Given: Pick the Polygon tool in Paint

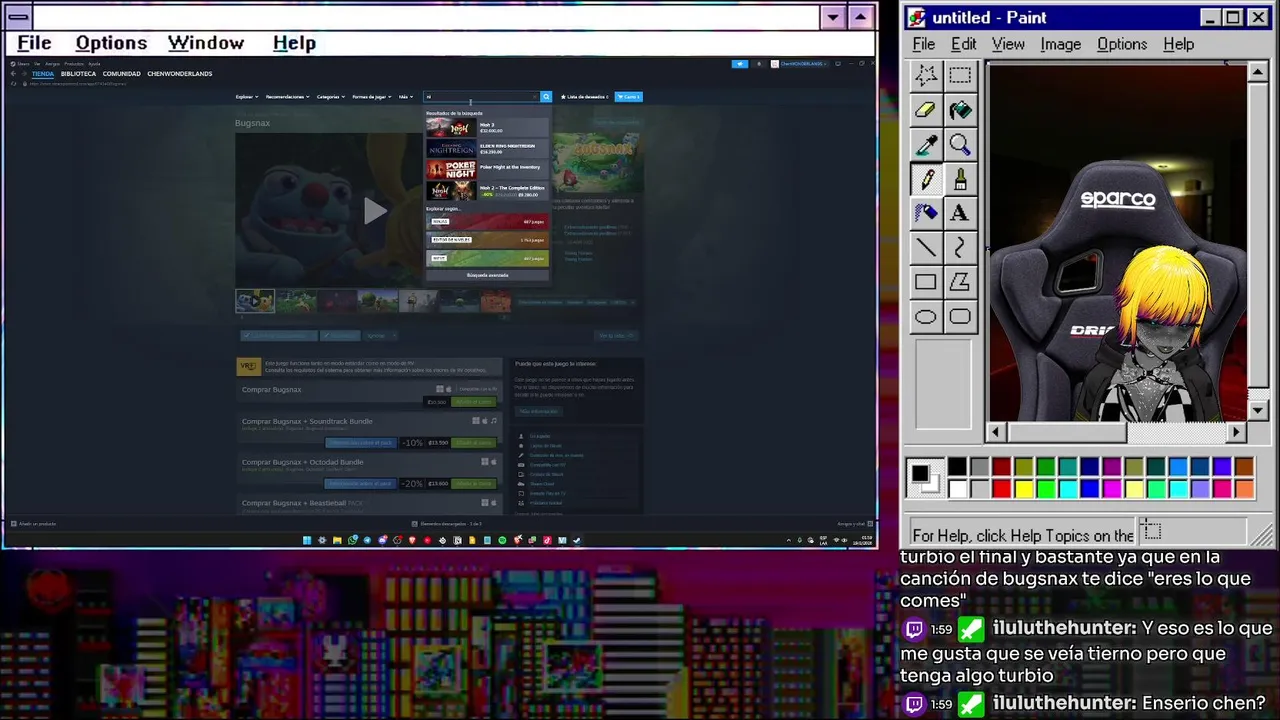Looking at the screenshot, I should coord(960,283).
